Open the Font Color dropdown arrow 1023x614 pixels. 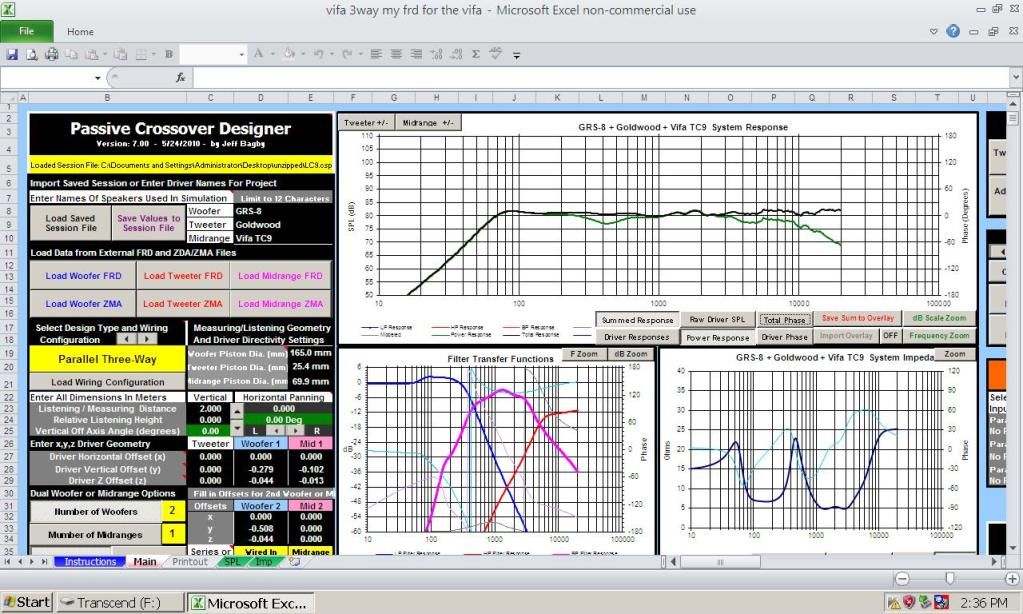click(272, 54)
